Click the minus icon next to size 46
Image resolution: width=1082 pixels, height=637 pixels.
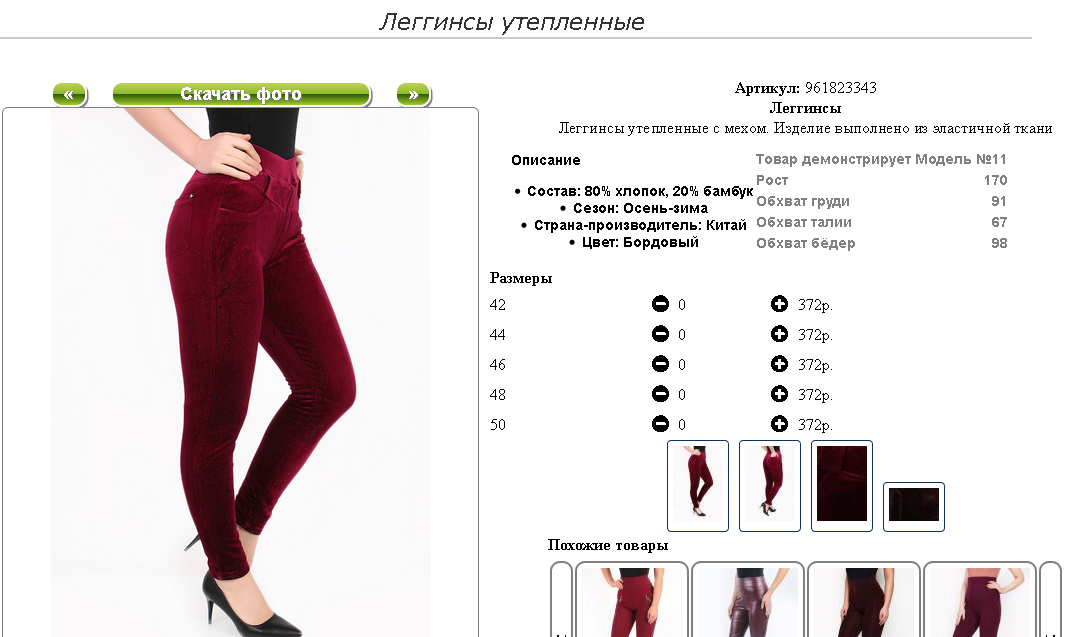pyautogui.click(x=660, y=364)
